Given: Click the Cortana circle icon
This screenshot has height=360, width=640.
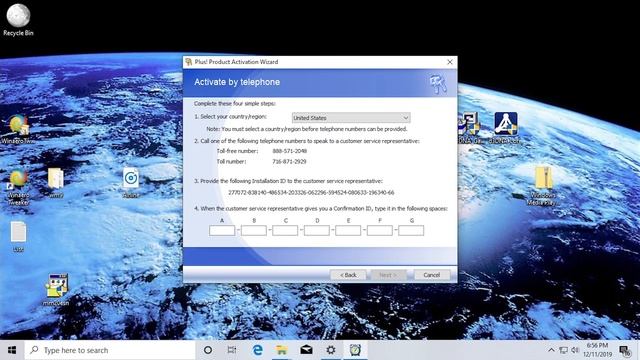Looking at the screenshot, I should pos(208,350).
